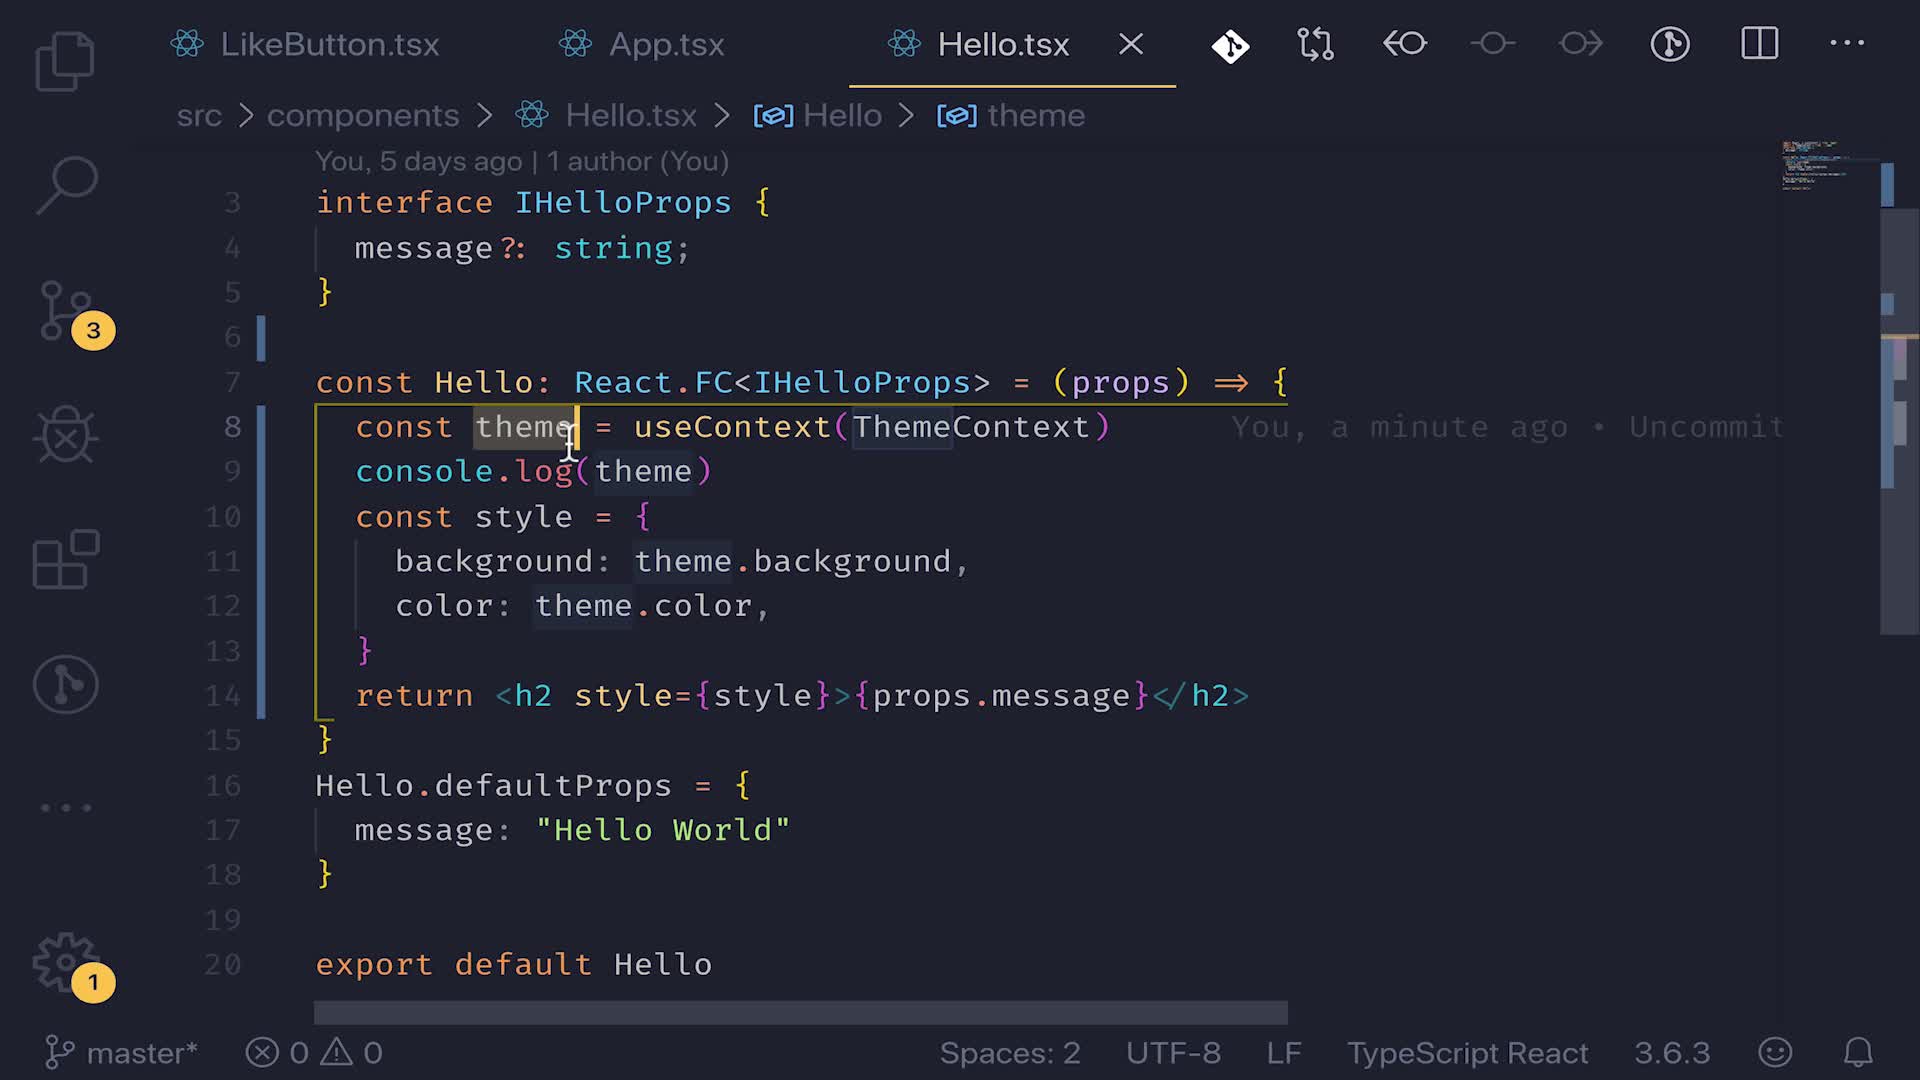
Task: Open the Search panel
Action: (x=67, y=185)
